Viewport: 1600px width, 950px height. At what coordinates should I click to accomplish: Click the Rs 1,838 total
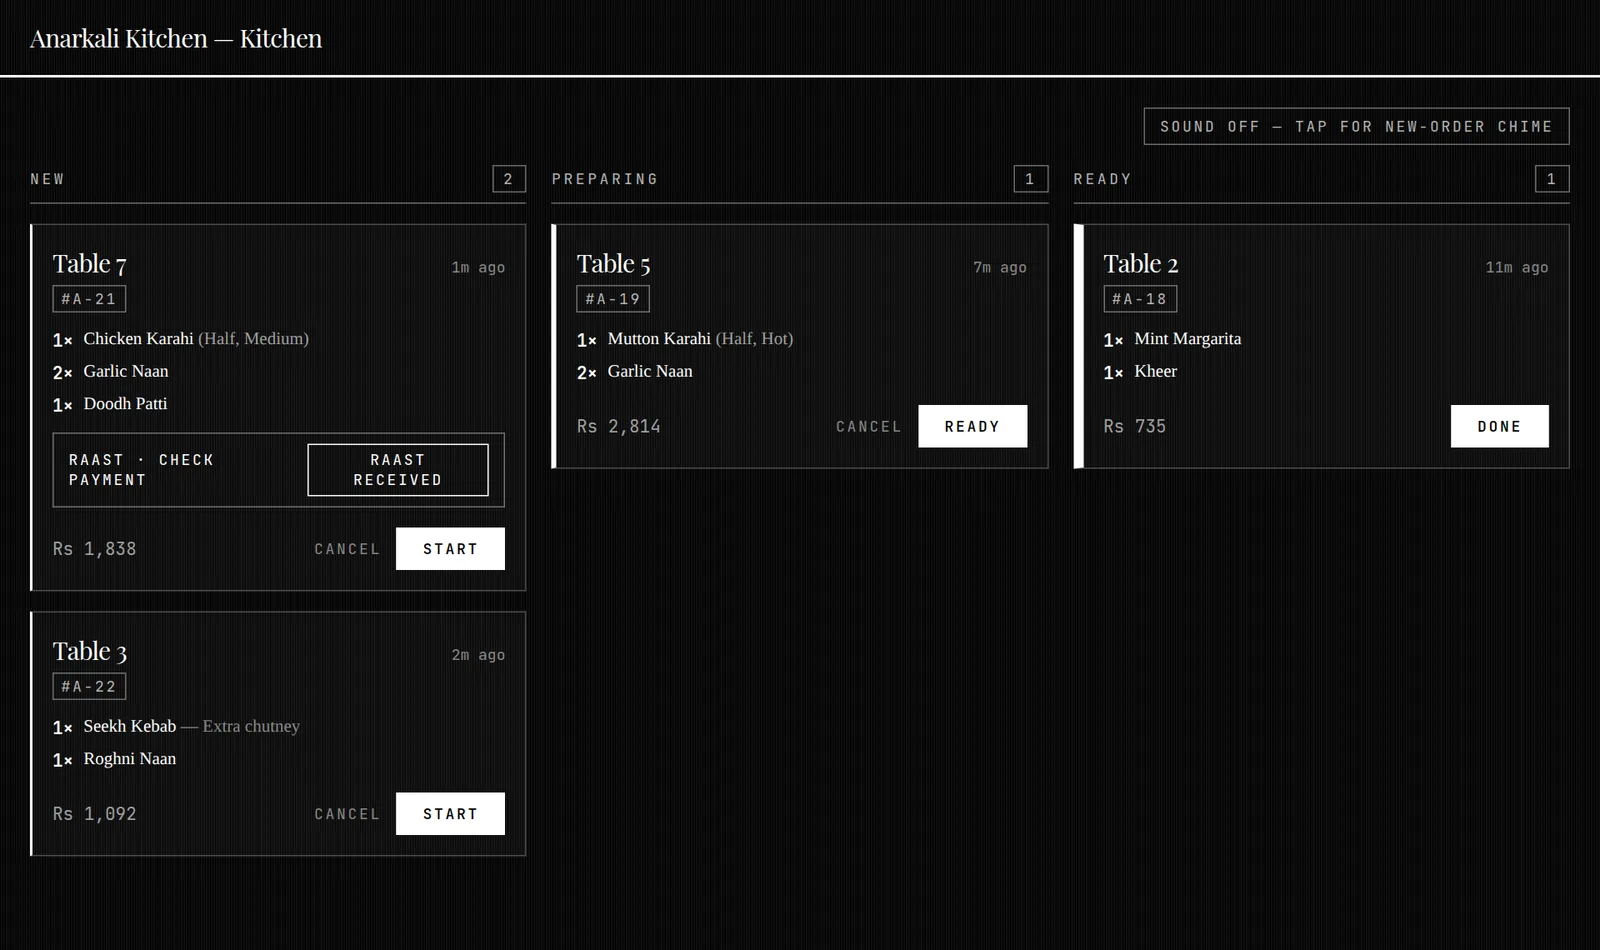[x=94, y=549]
